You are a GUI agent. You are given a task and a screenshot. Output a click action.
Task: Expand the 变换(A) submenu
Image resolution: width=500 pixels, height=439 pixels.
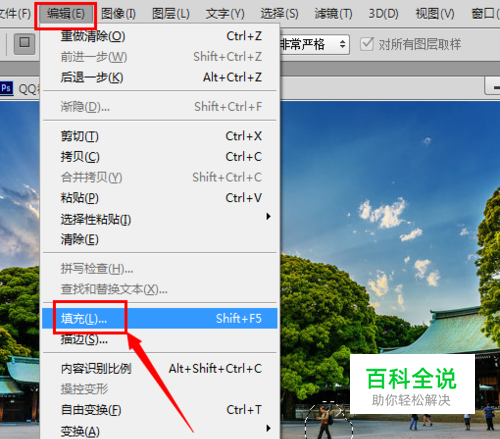160,431
